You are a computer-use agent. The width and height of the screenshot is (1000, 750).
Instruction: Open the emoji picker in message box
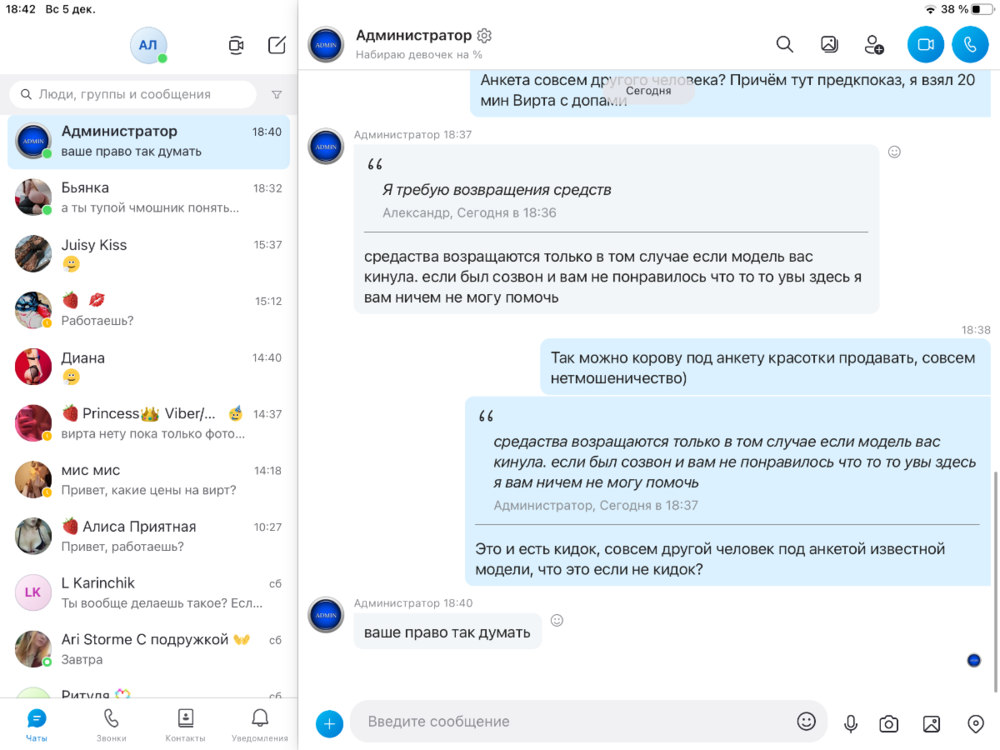pyautogui.click(x=806, y=721)
